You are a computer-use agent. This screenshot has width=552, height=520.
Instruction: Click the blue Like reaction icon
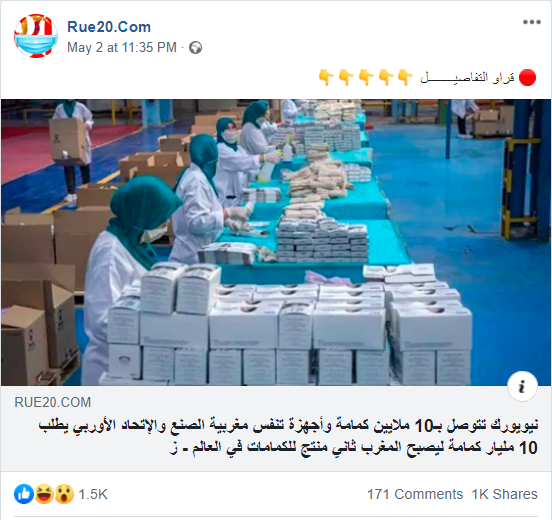click(24, 494)
